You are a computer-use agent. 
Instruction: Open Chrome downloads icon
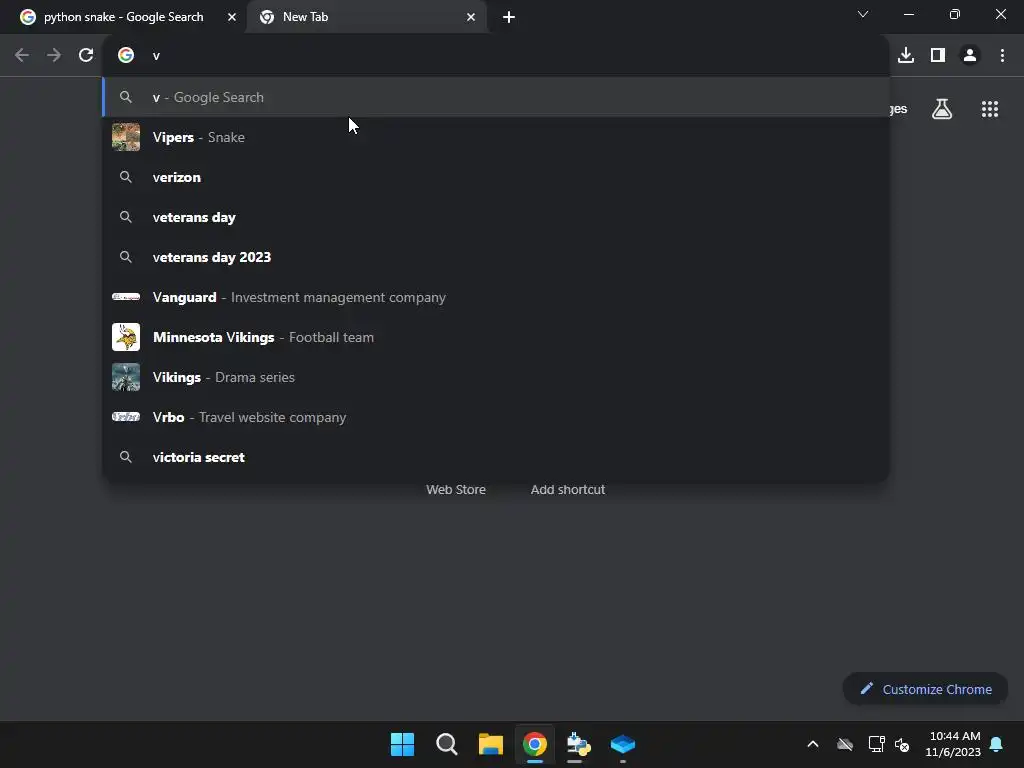(x=906, y=56)
